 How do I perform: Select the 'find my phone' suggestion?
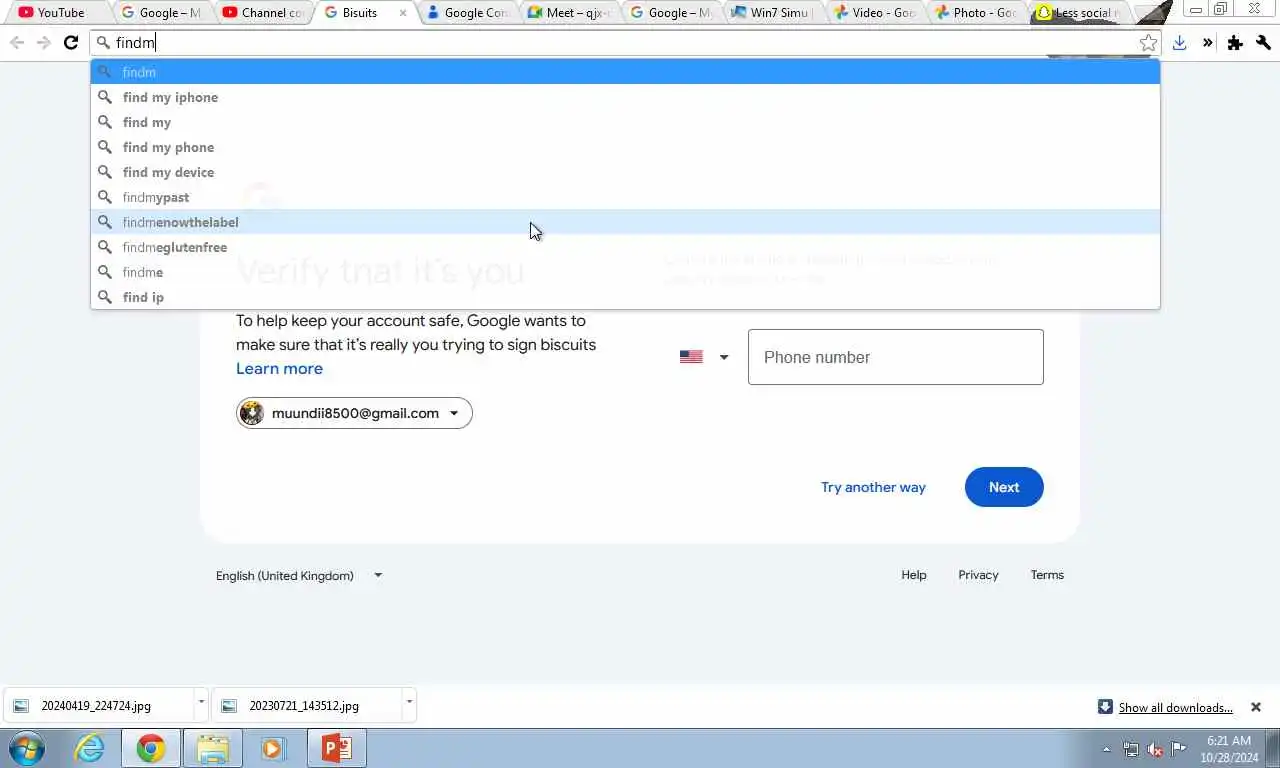coord(625,147)
